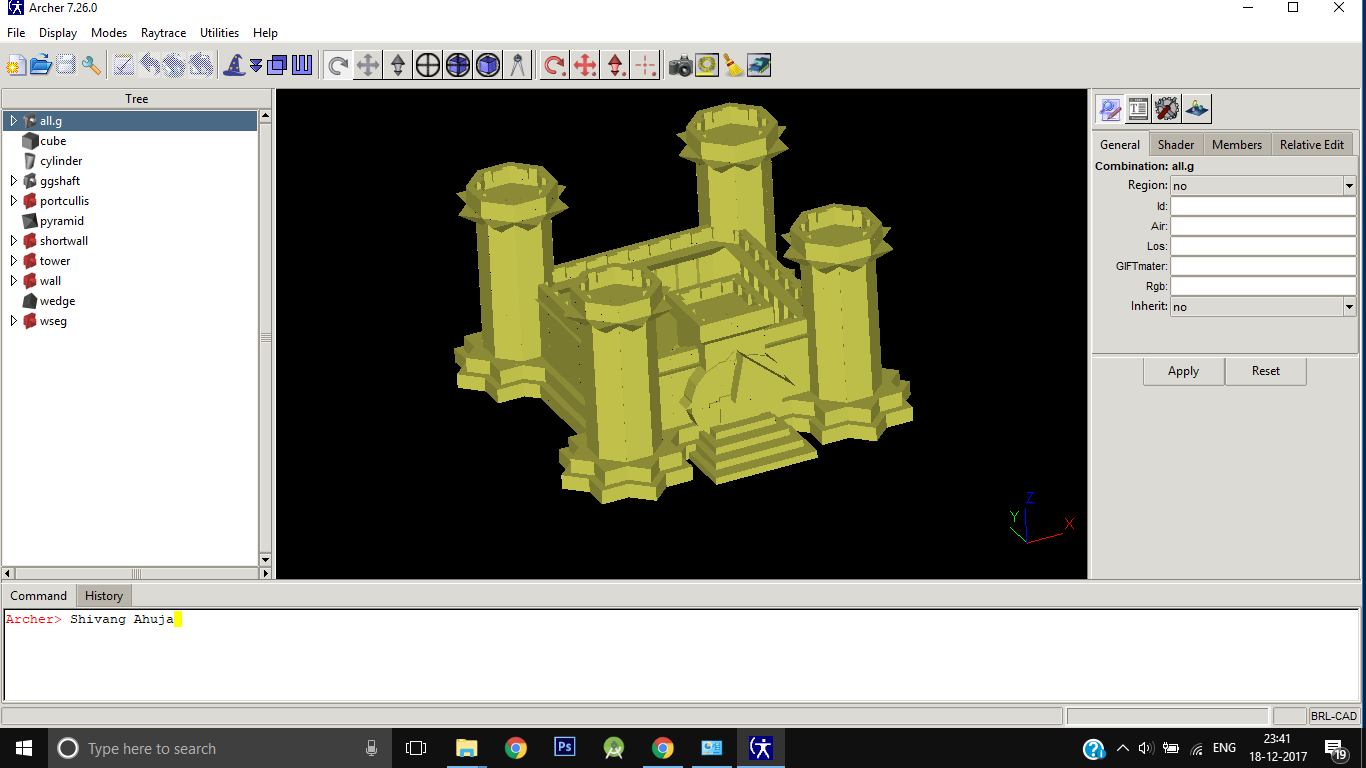This screenshot has width=1366, height=768.
Task: Click the Rgb input field
Action: tap(1263, 287)
